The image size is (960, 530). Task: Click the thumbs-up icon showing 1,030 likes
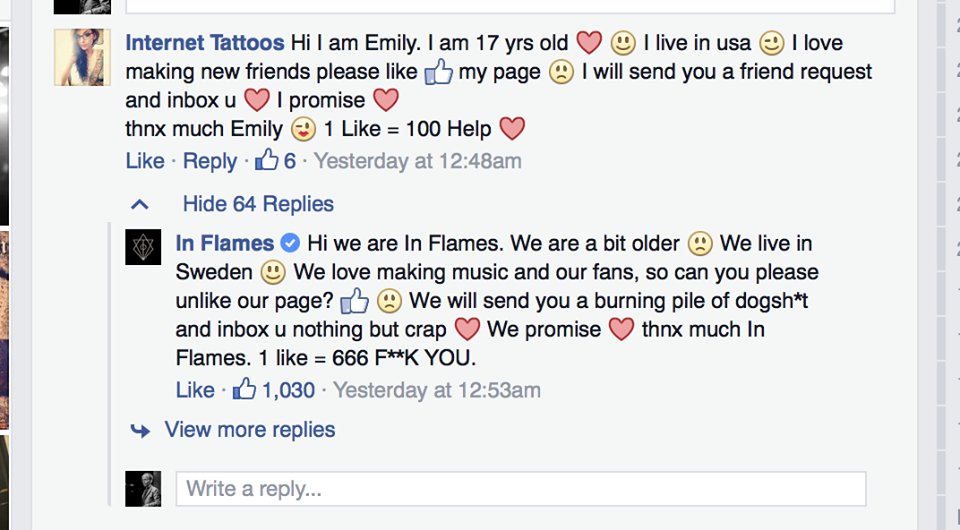pyautogui.click(x=244, y=390)
